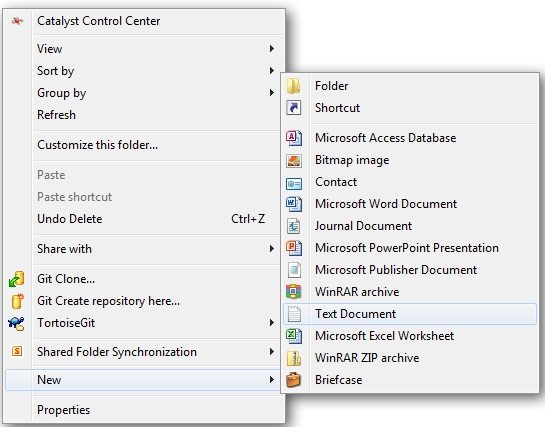Click the Folder icon in the New submenu
Screen dimensions: 545x427
tap(294, 86)
